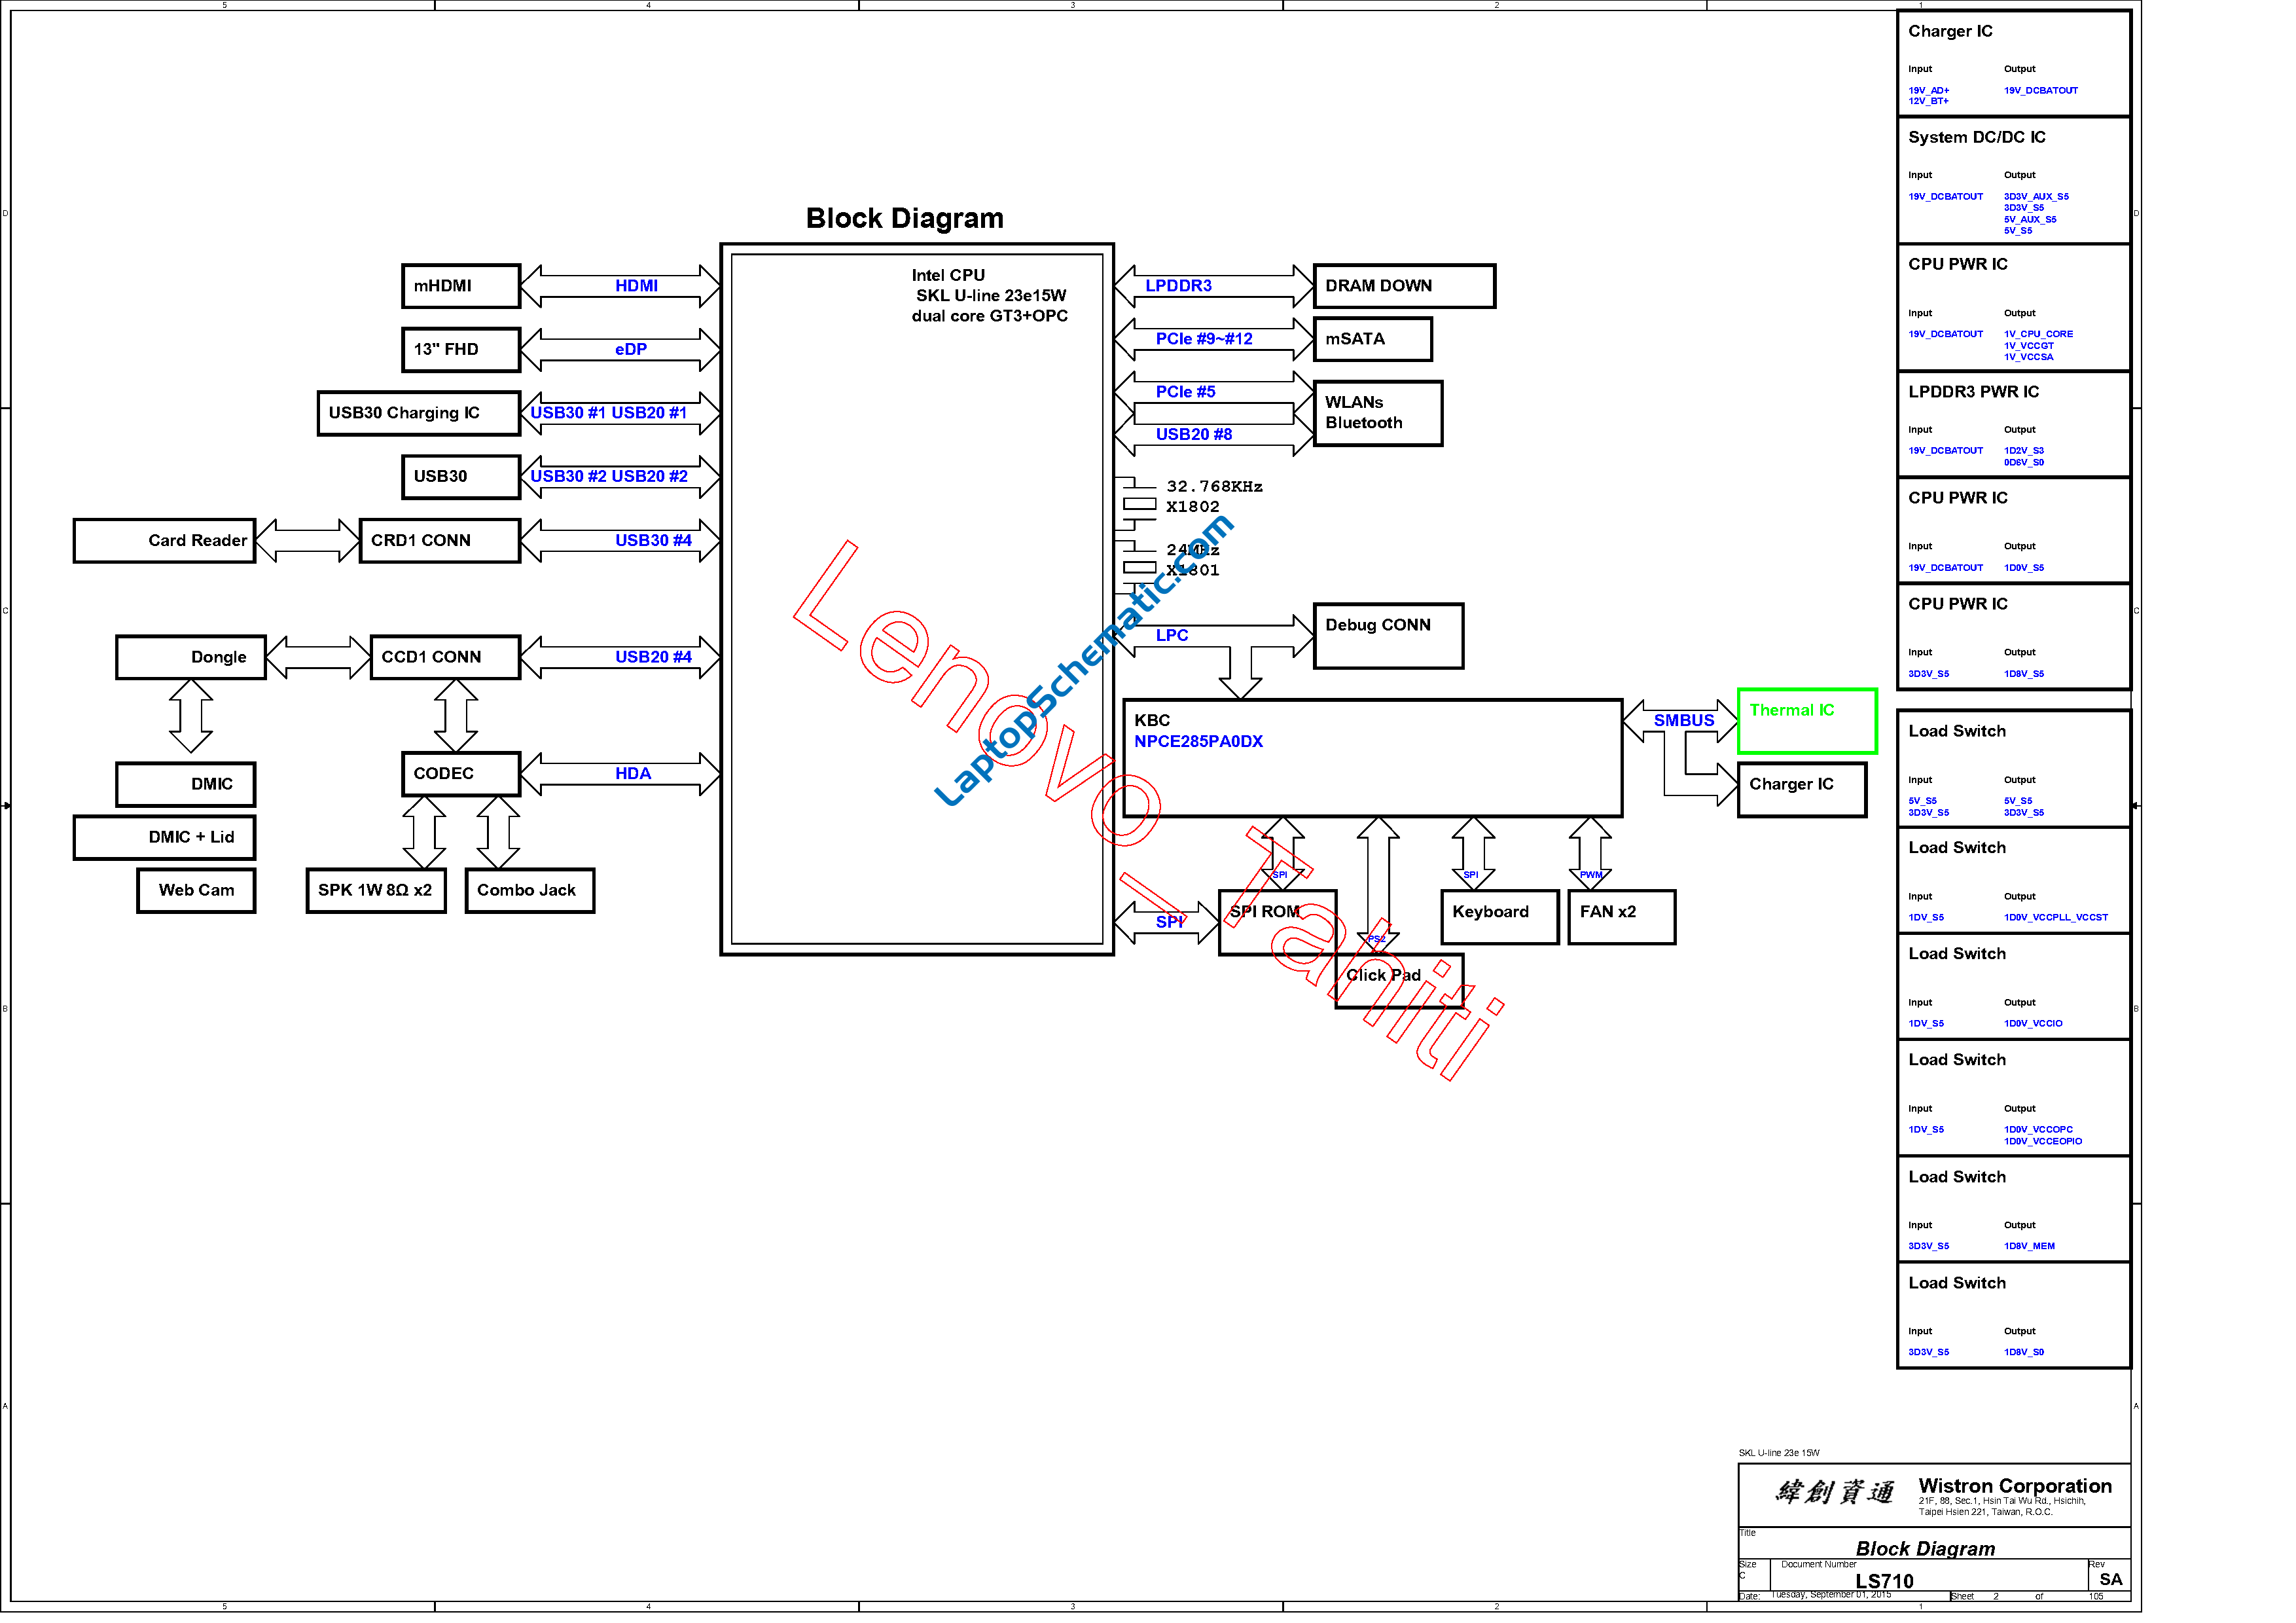Select the 'CCD1 CONN' block

445,657
